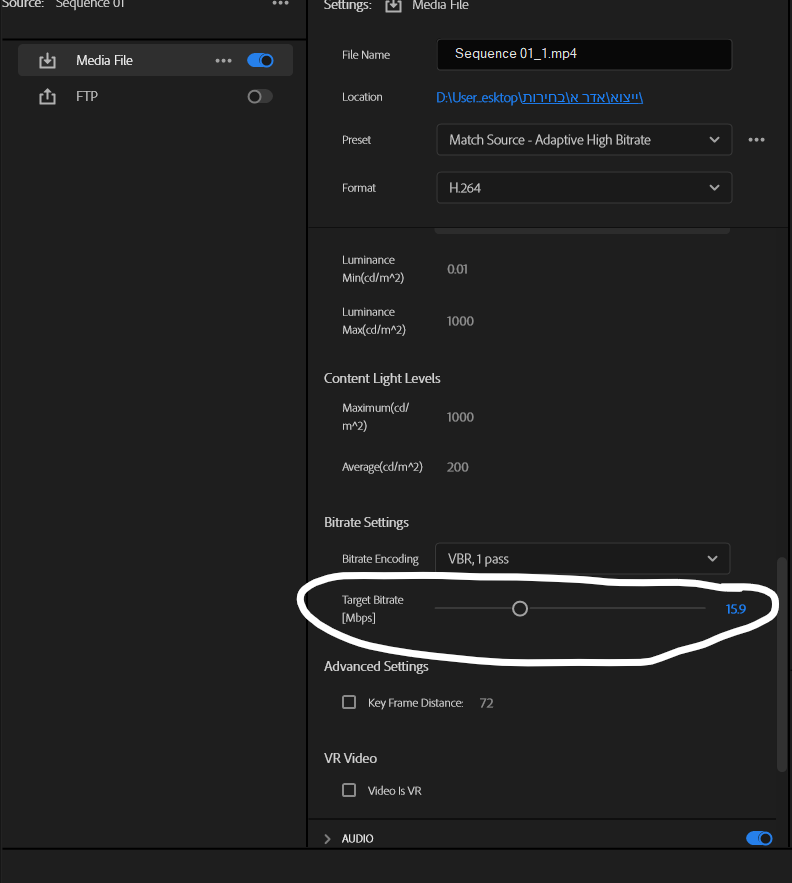Screen dimensions: 792x883
Task: Click the preset more options ellipsis
Action: 757,140
